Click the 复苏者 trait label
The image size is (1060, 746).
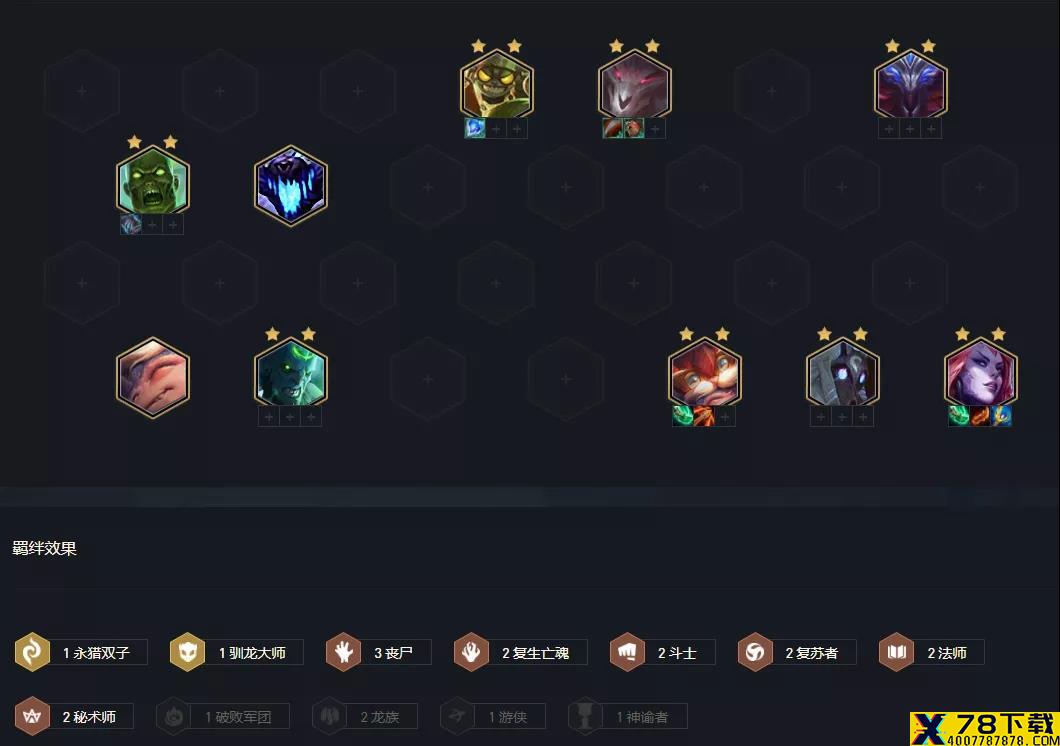tap(812, 653)
